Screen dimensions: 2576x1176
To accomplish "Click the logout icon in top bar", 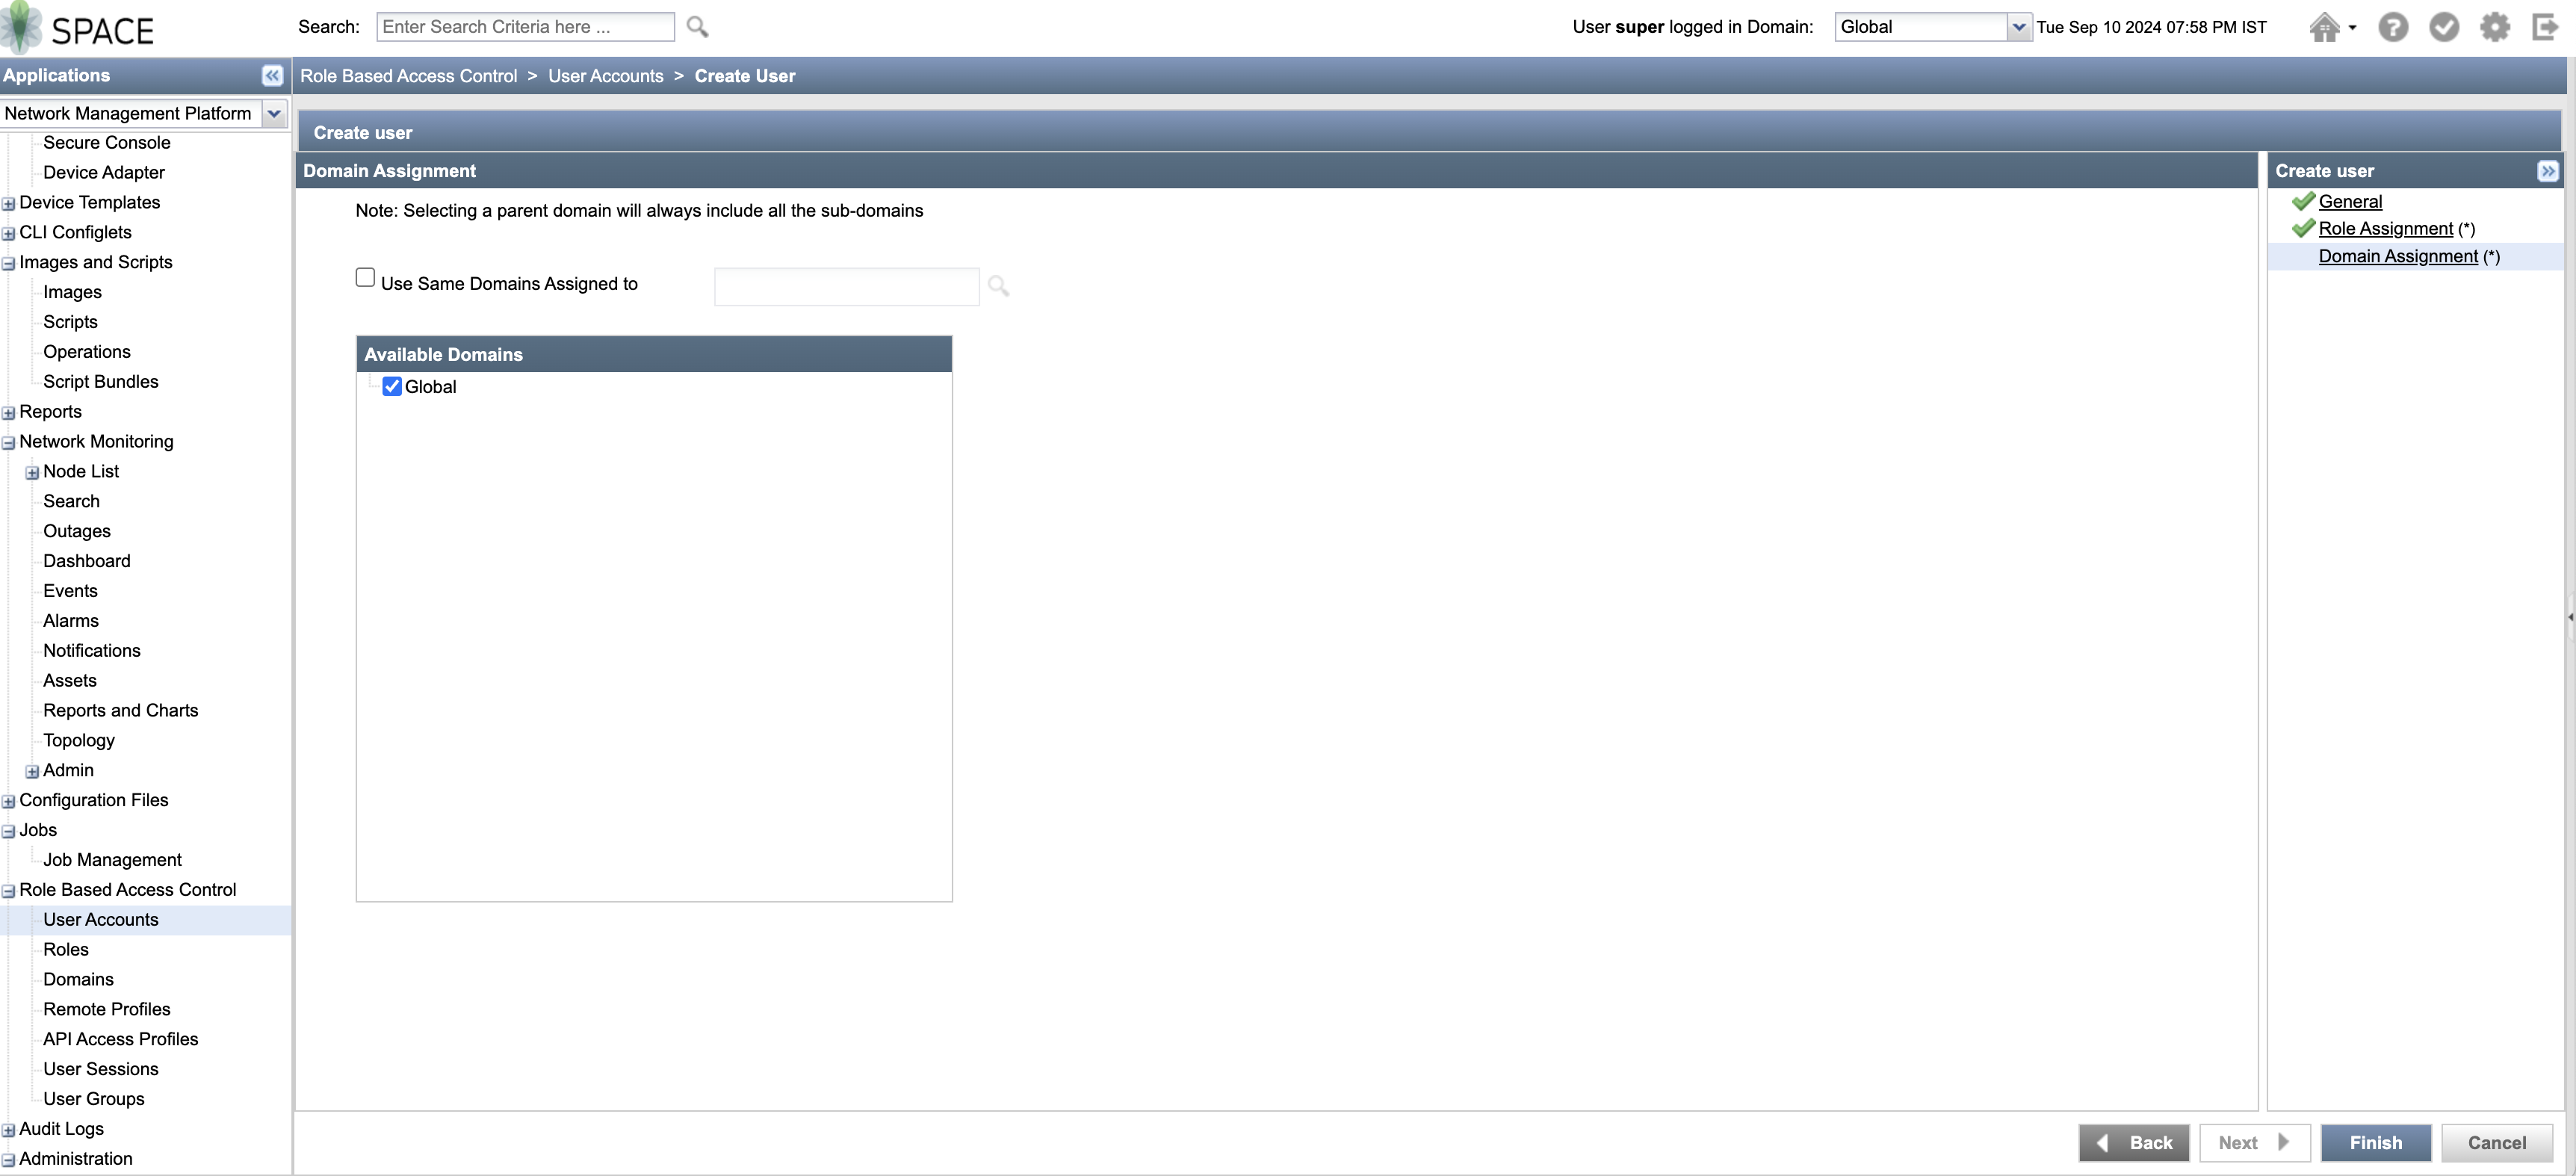I will point(2544,27).
